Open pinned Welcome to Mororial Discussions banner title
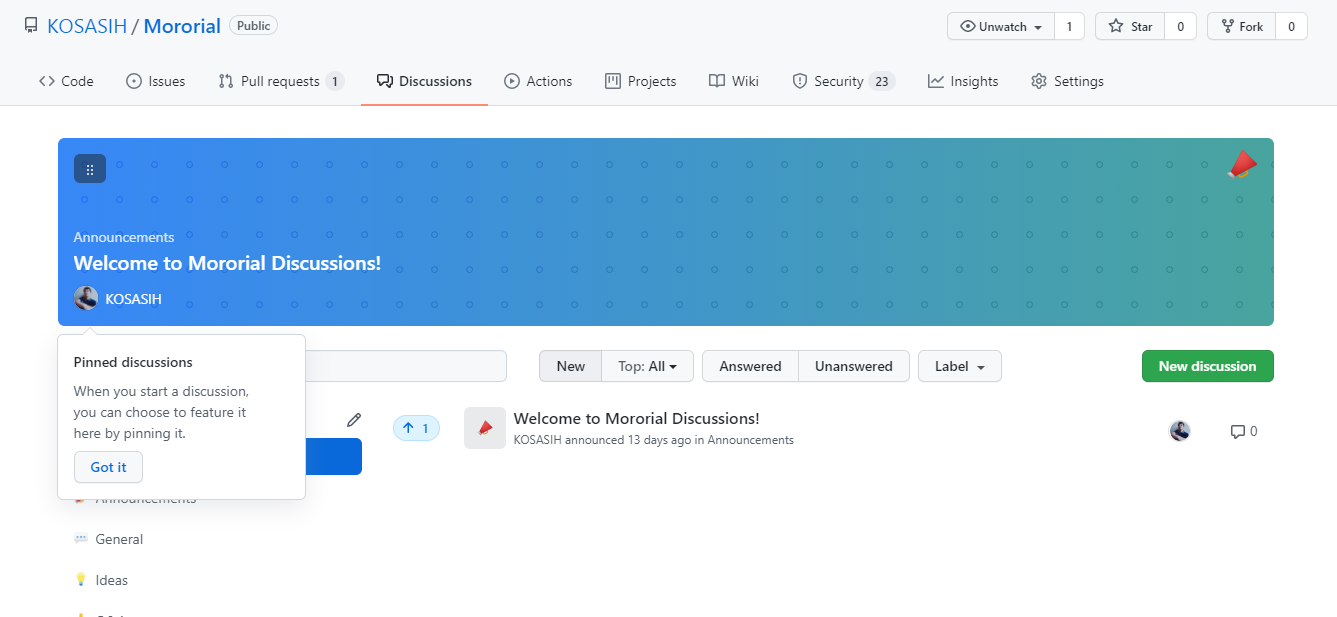The image size is (1337, 617). pos(227,264)
